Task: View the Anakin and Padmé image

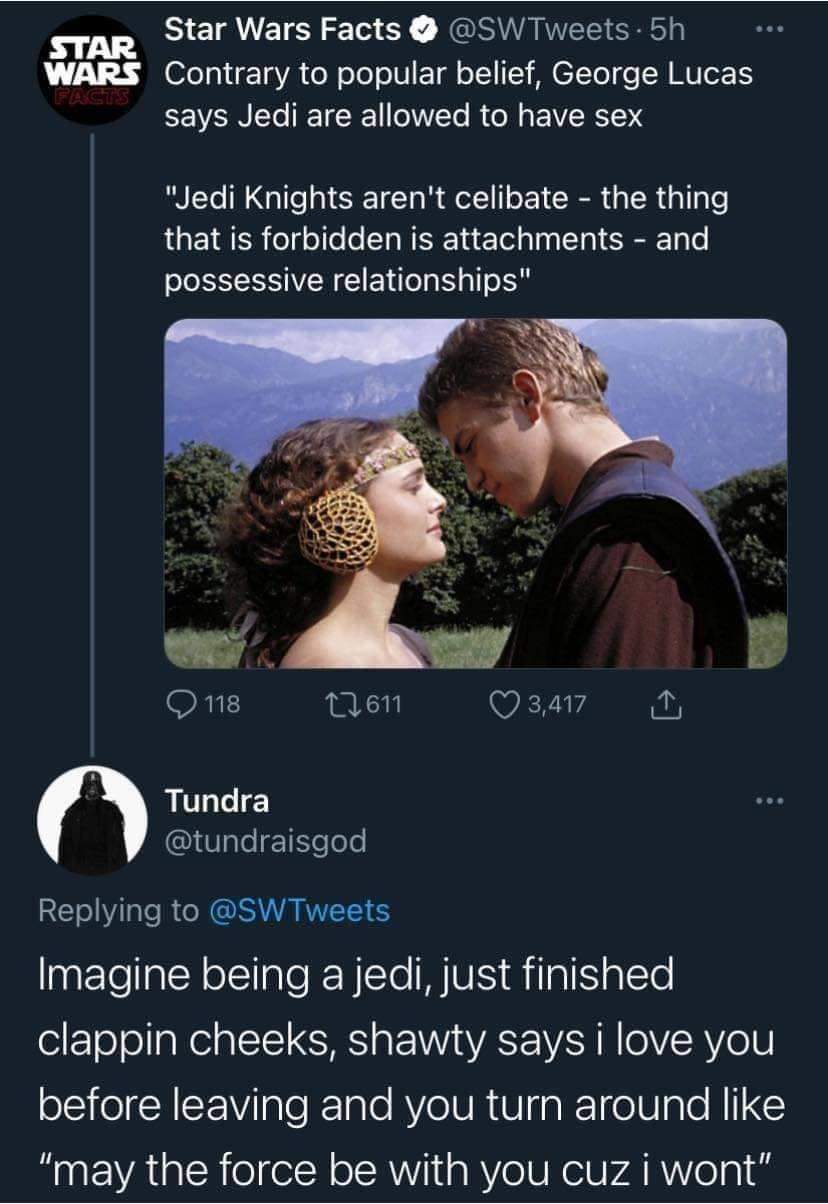Action: (x=476, y=493)
